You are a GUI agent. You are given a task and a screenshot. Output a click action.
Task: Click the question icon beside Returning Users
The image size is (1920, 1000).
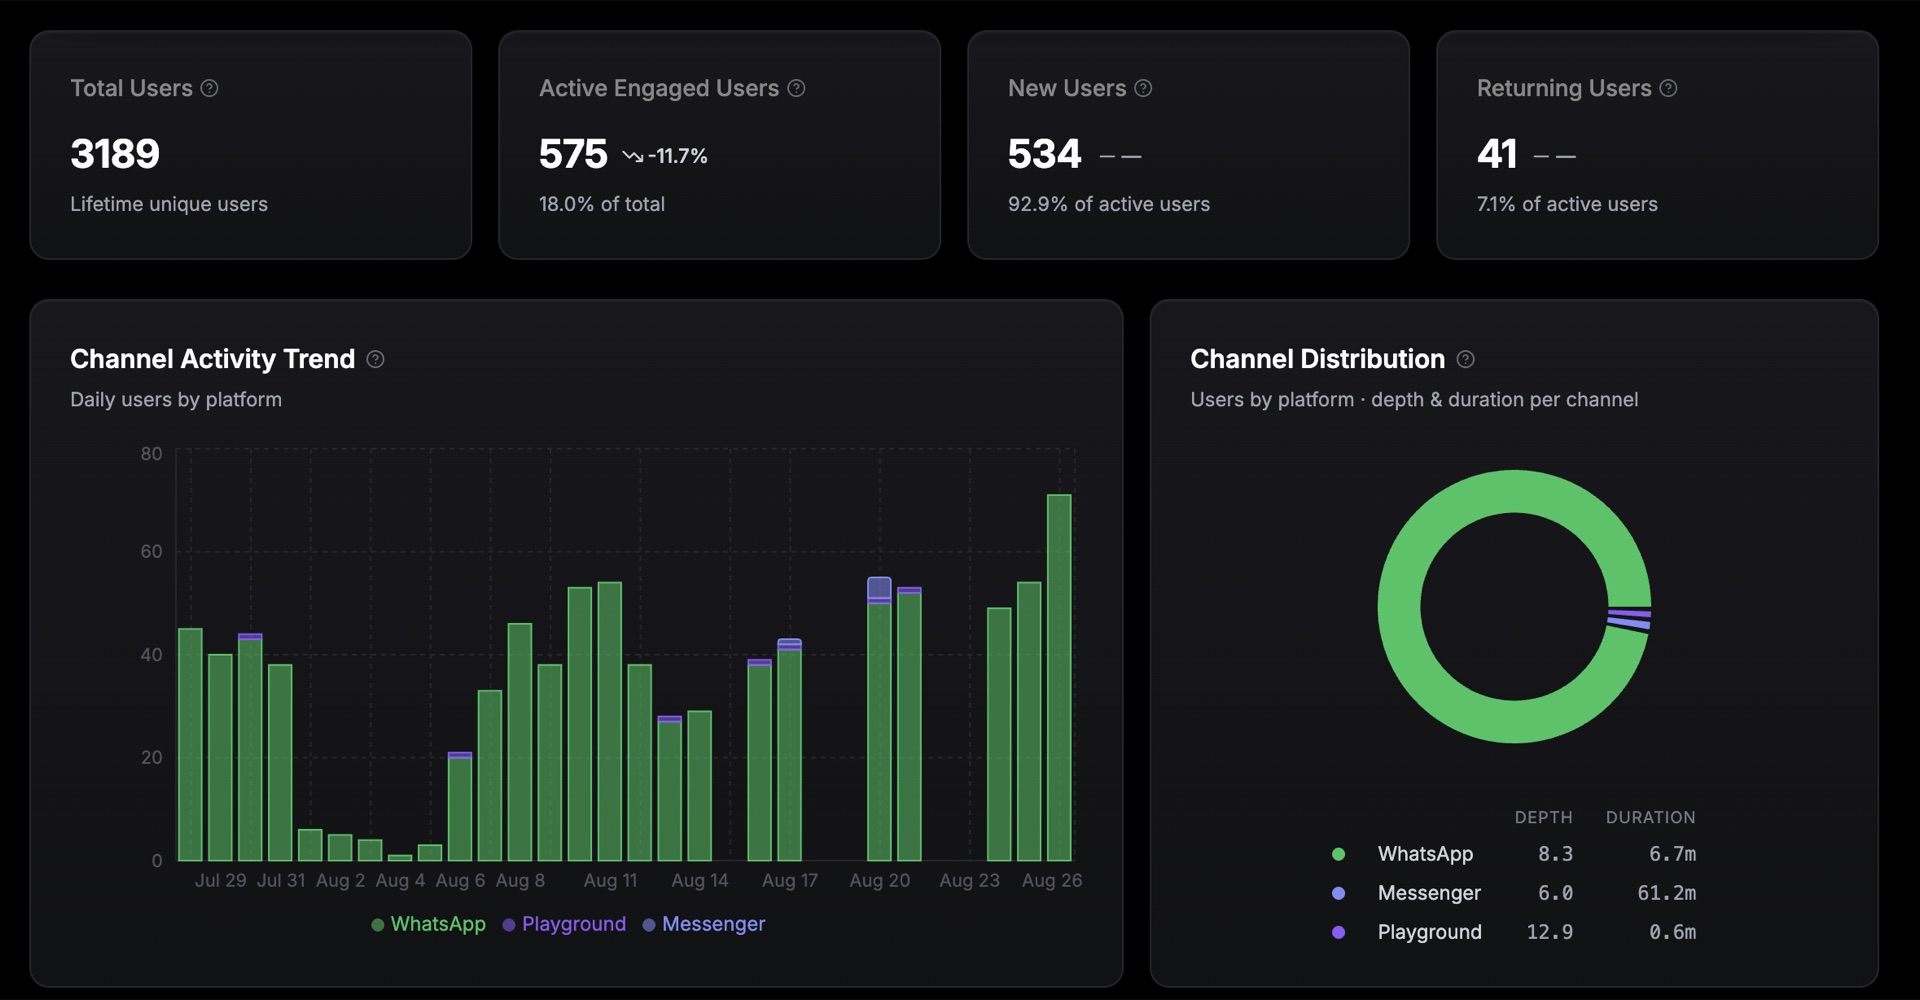coord(1668,88)
